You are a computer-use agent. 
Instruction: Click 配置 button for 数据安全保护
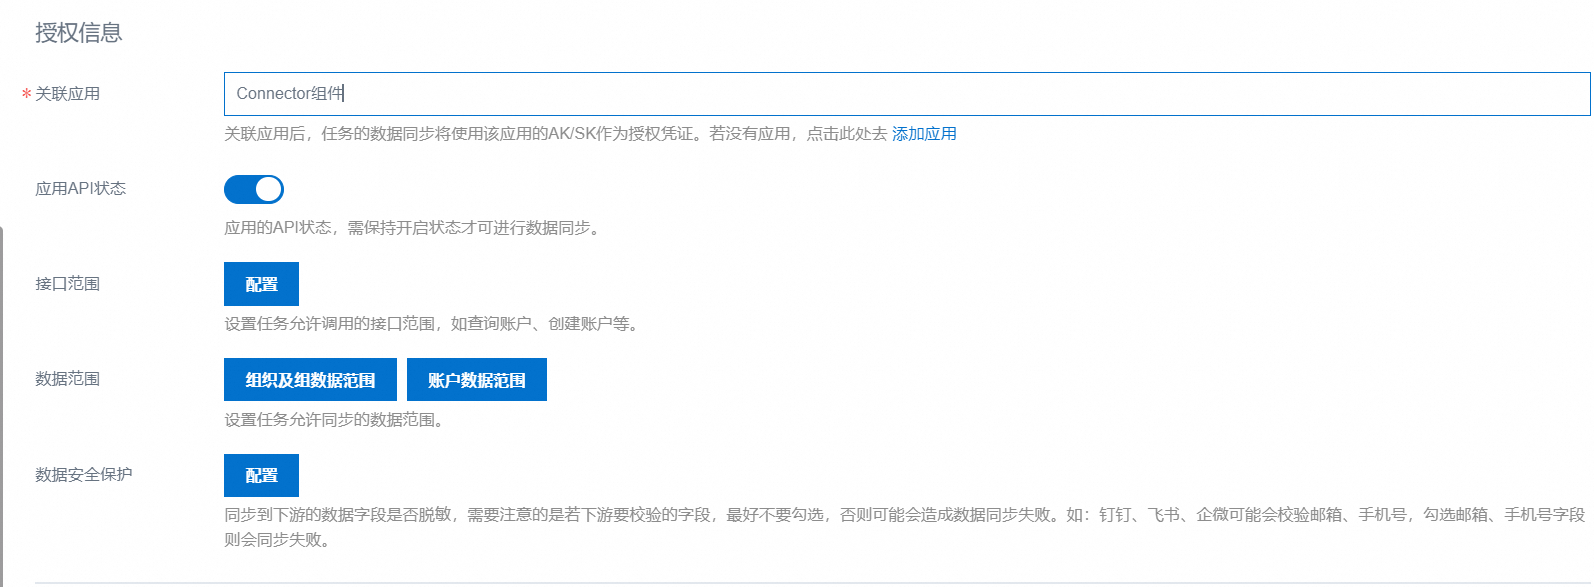click(x=261, y=476)
